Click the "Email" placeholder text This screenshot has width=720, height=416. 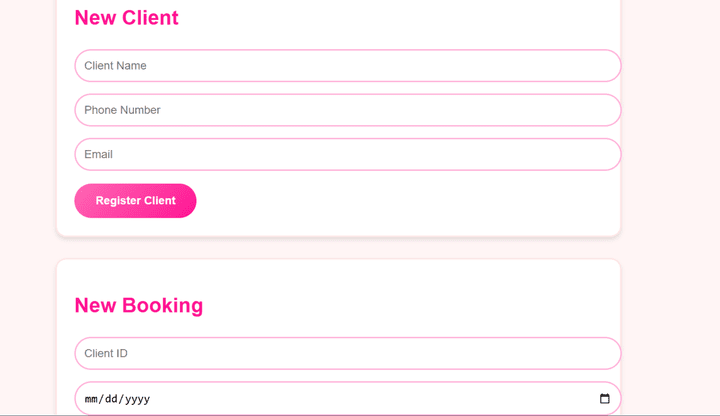click(98, 154)
